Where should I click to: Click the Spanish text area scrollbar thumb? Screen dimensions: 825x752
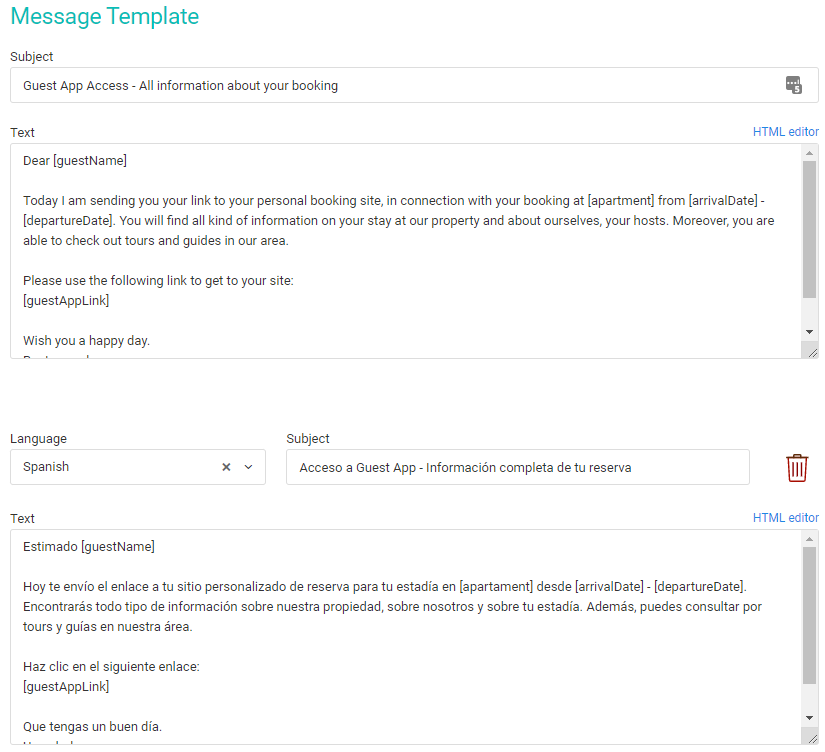pos(809,616)
